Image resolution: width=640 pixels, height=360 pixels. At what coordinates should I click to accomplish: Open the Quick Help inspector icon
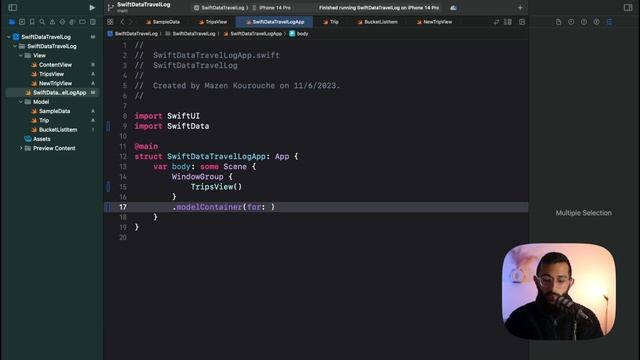[x=584, y=22]
